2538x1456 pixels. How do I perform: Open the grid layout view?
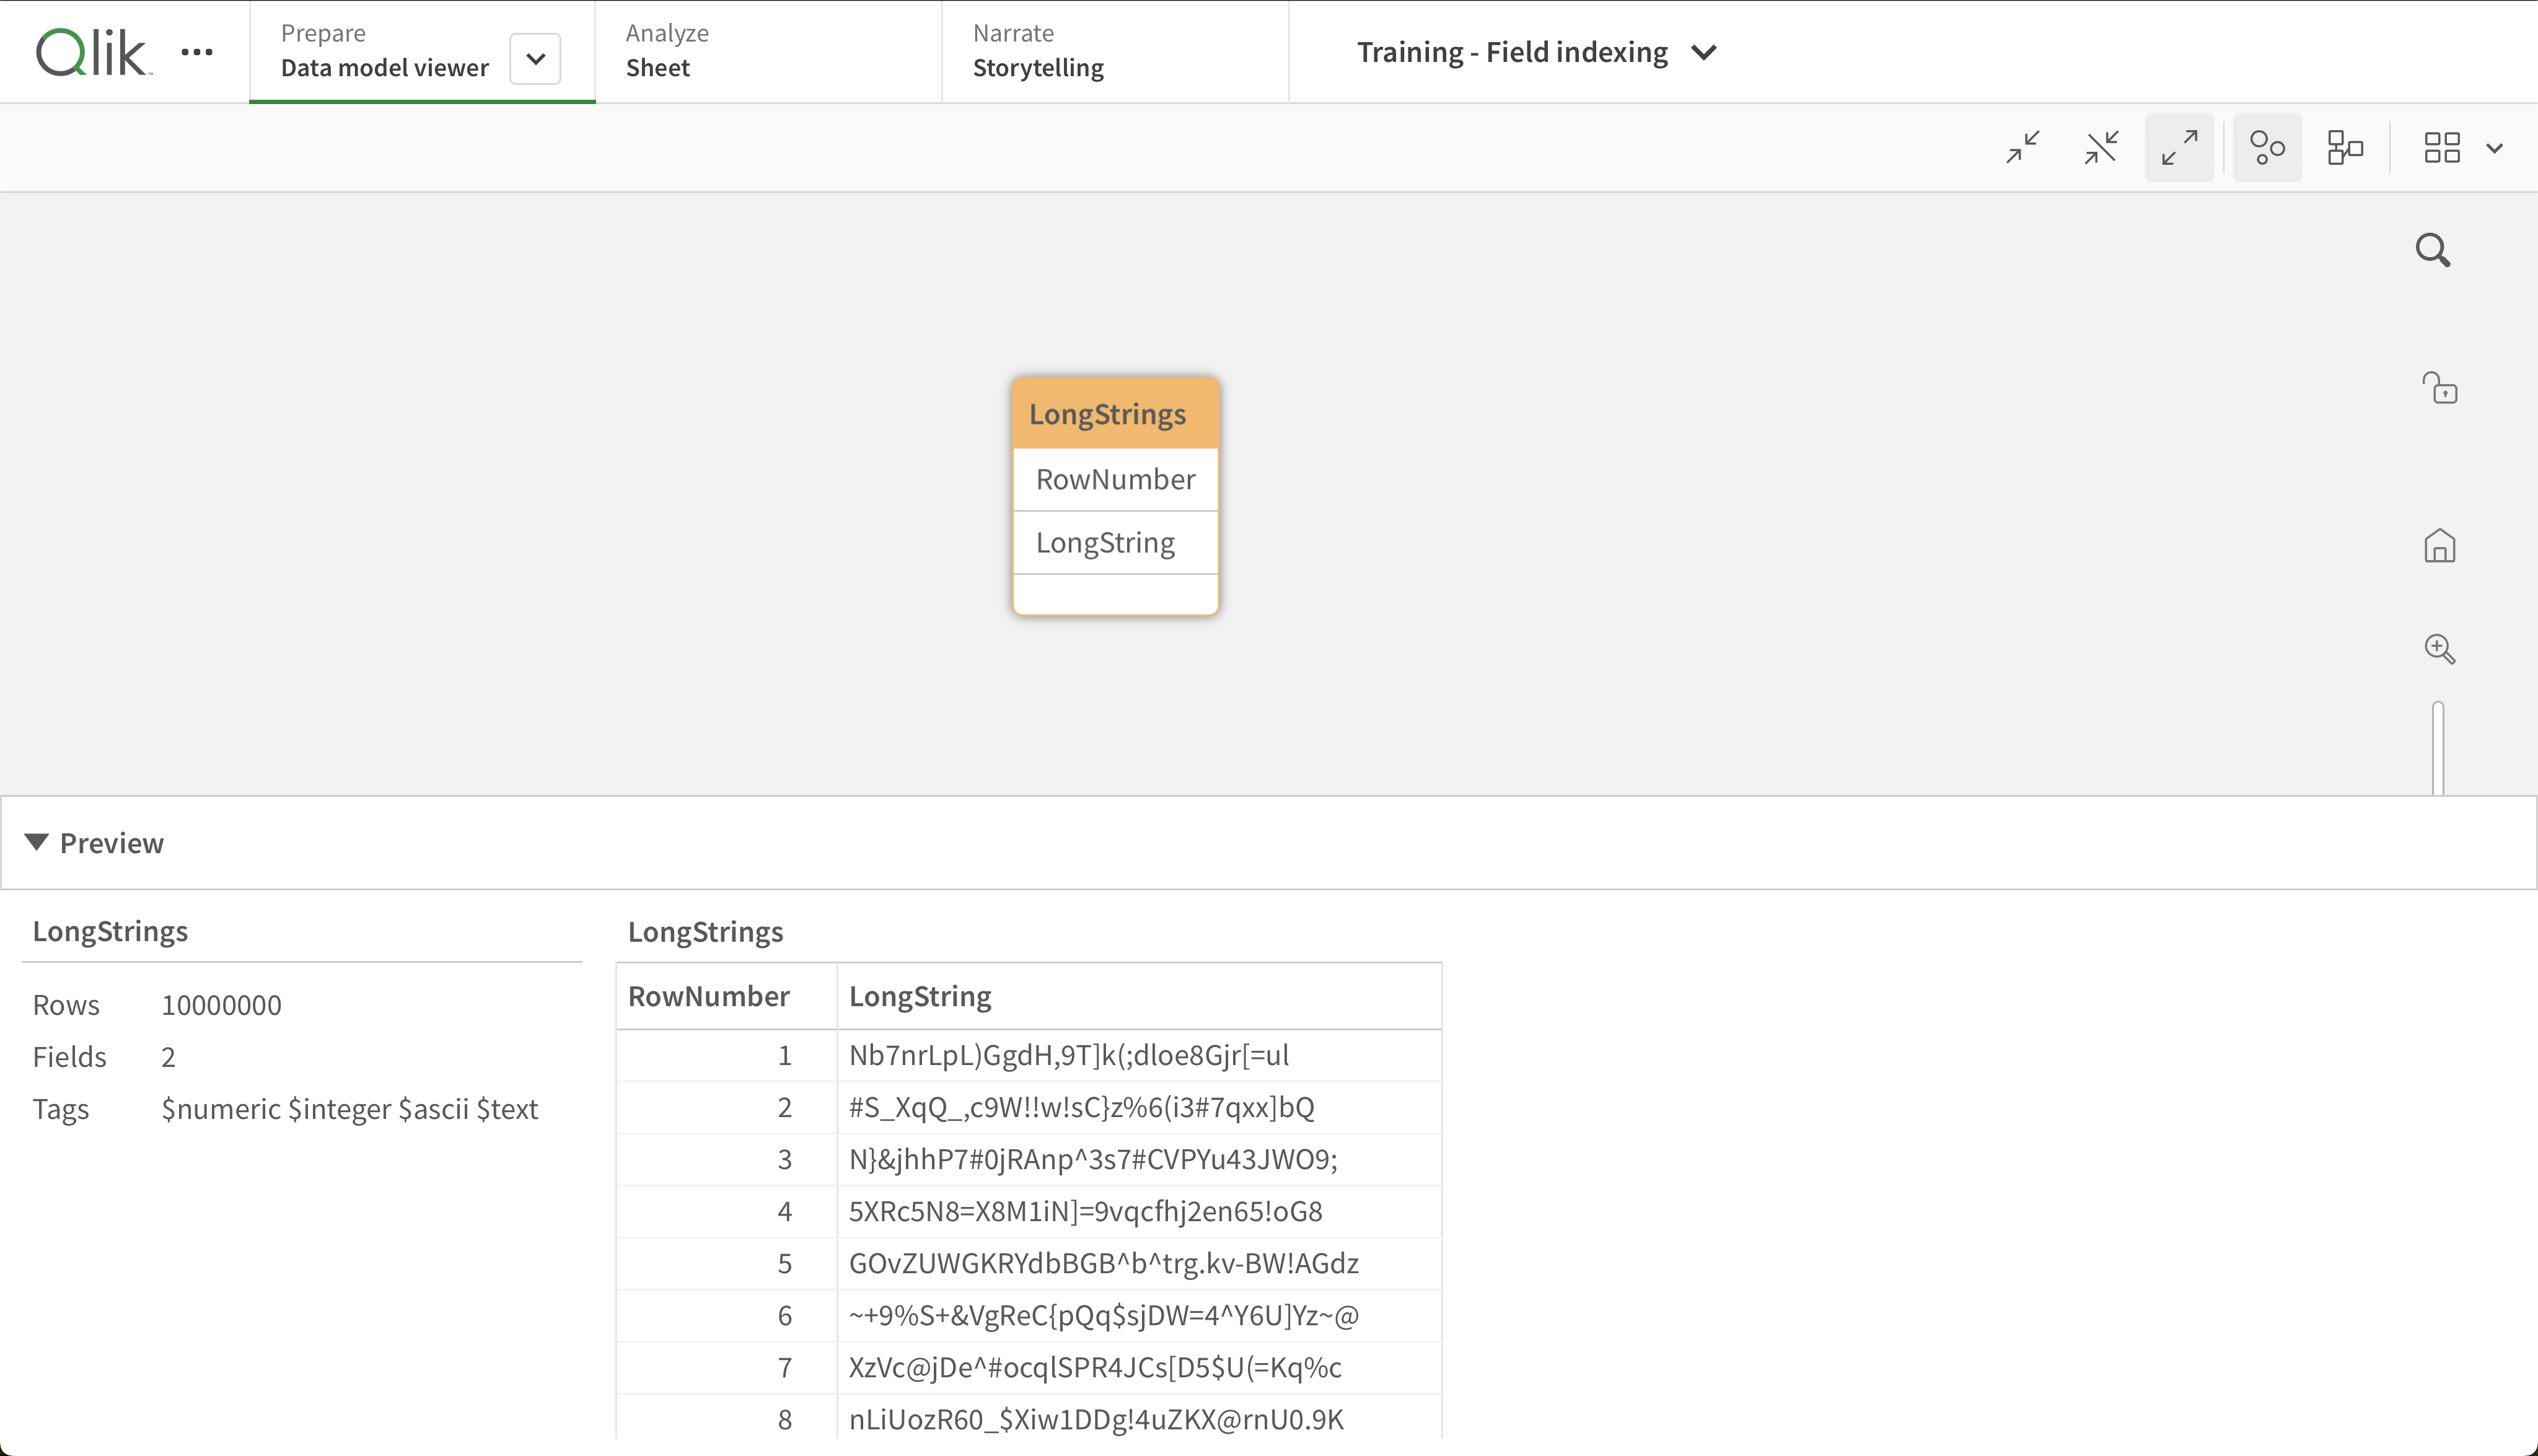click(x=2442, y=147)
